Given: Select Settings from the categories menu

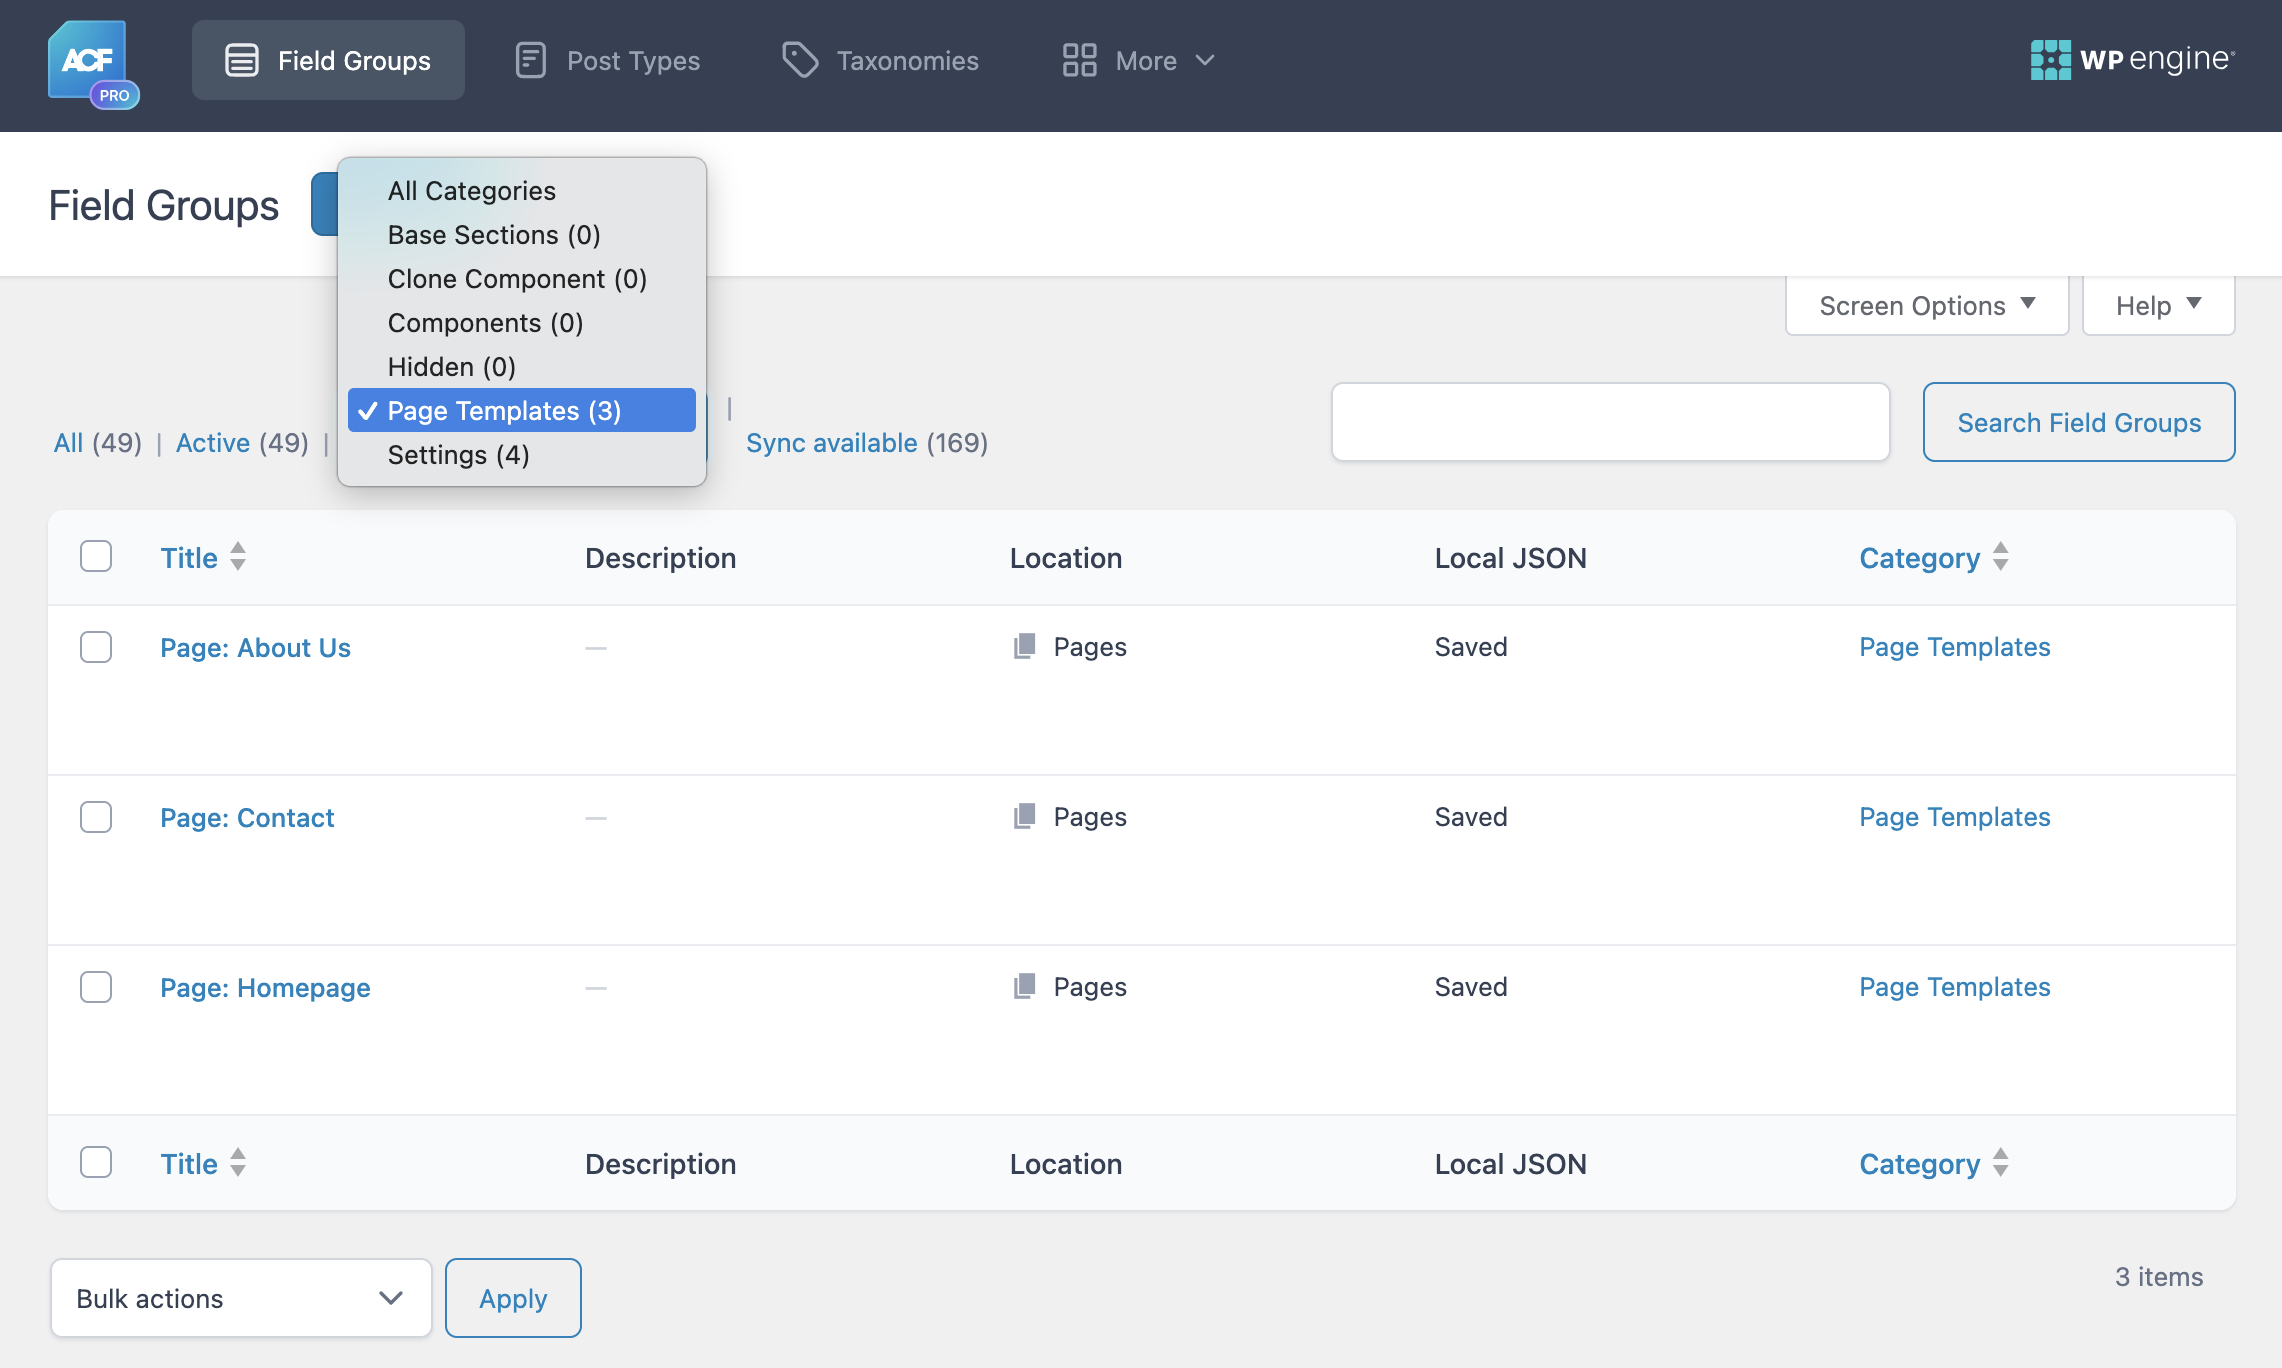Looking at the screenshot, I should [x=459, y=454].
